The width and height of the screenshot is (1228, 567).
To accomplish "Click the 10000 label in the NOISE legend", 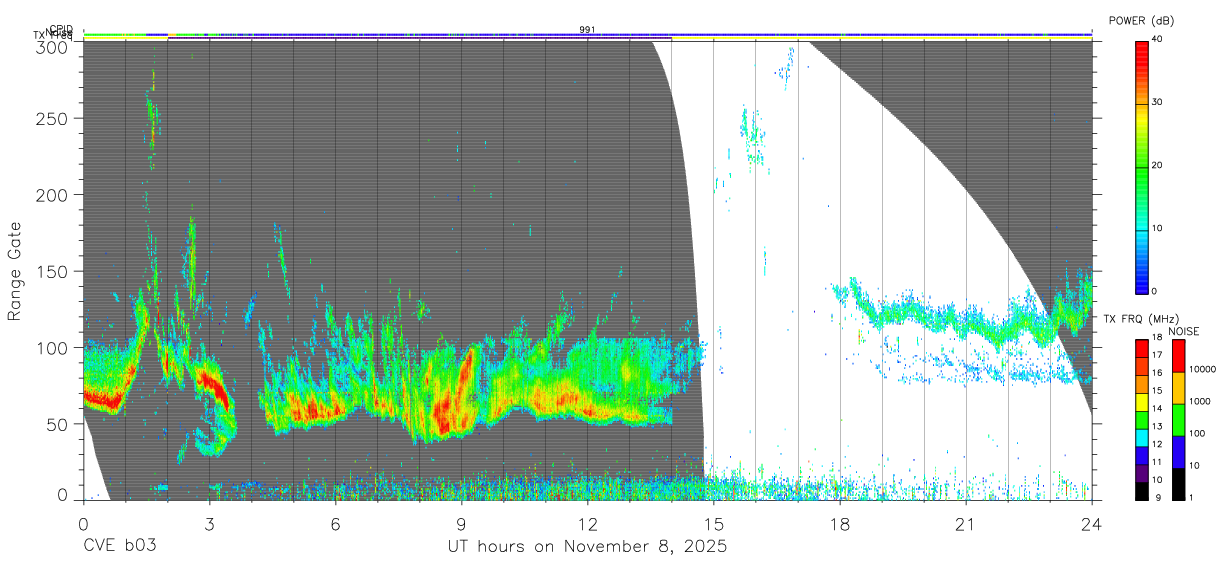I will [x=1203, y=371].
